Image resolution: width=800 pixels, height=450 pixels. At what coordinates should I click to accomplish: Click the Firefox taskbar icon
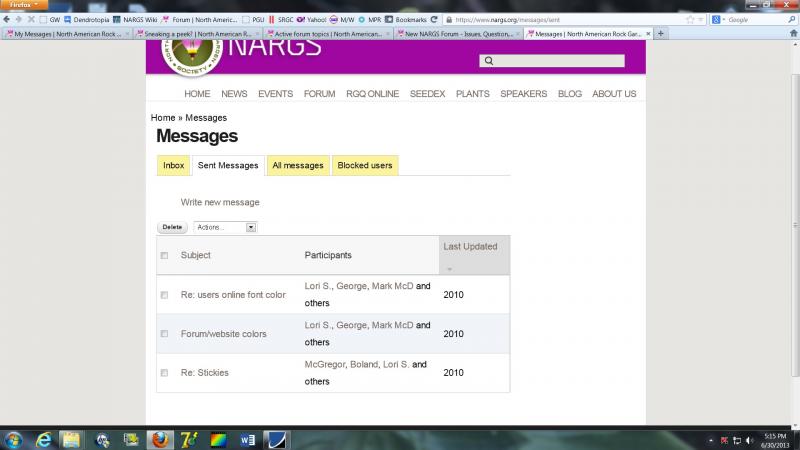tap(159, 438)
